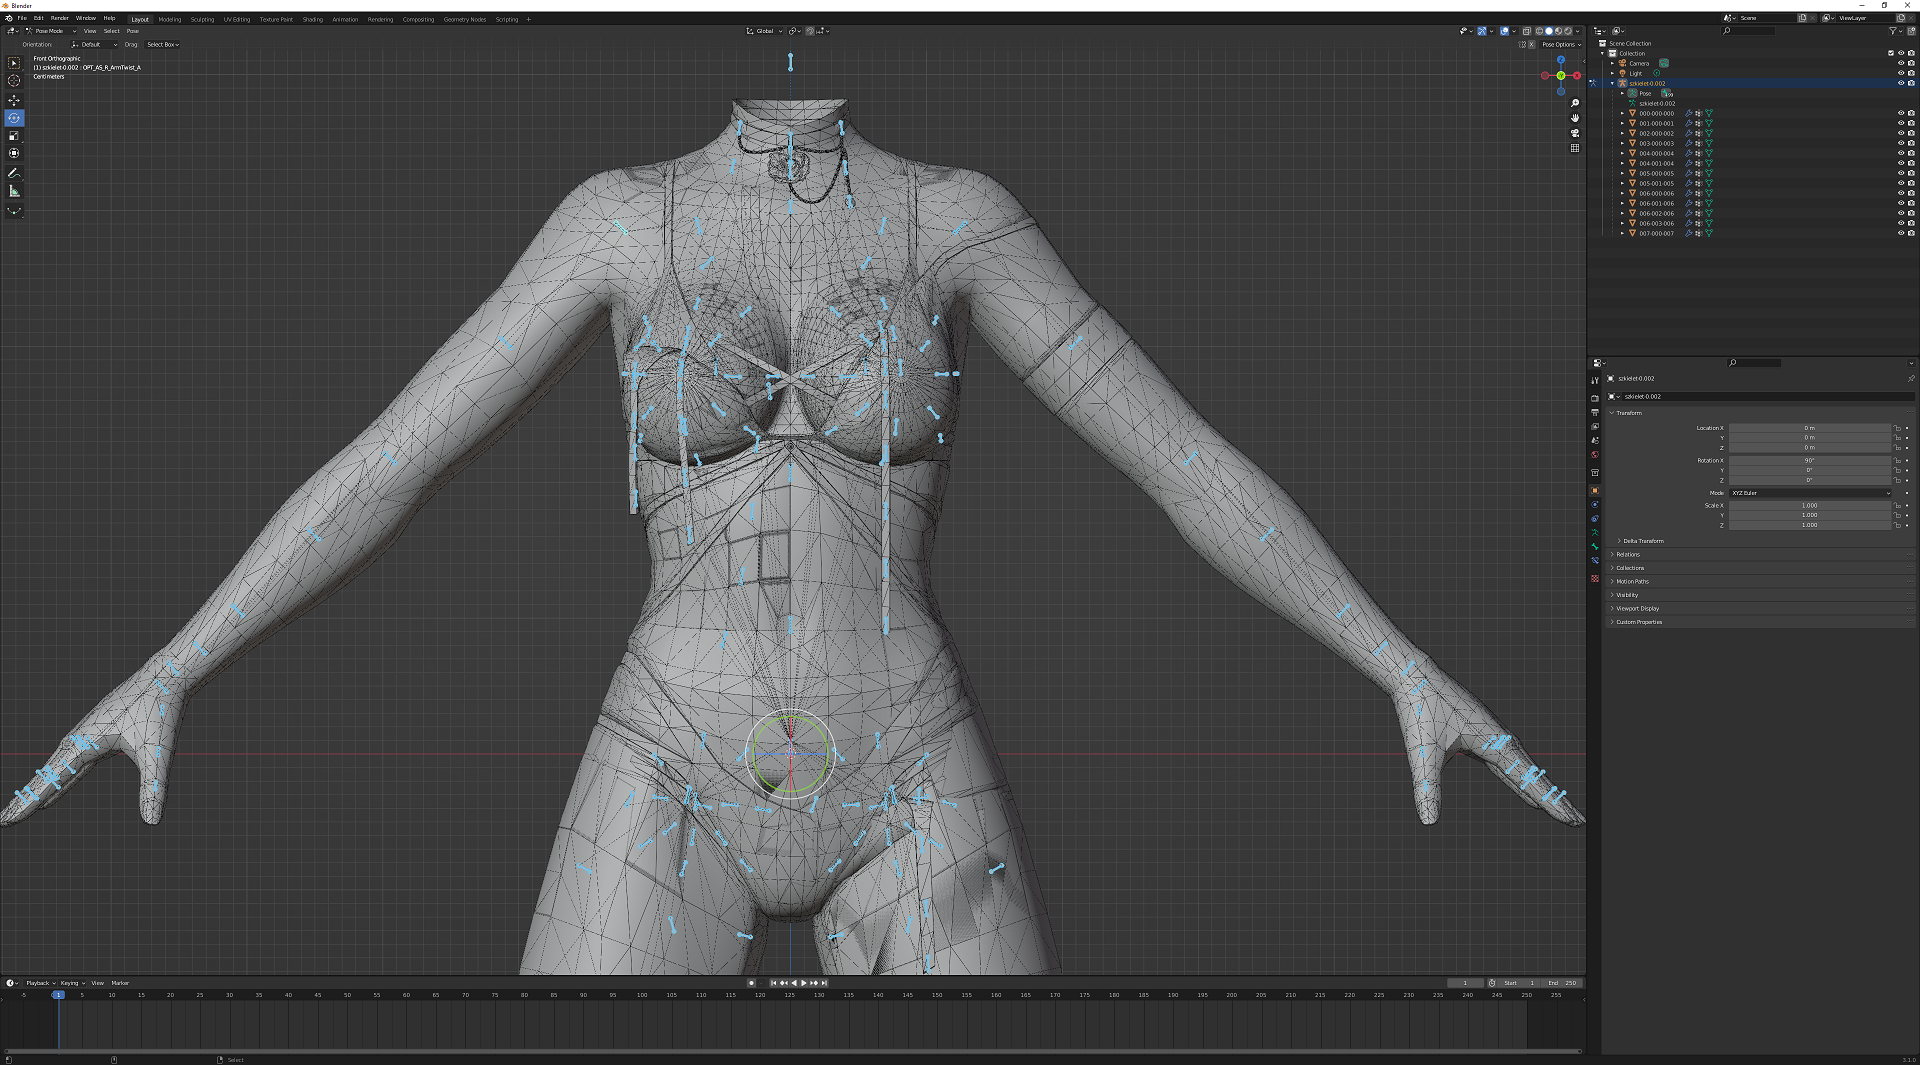Viewport: 1920px width, 1065px height.
Task: Toggle visibility eye of Light object
Action: (1901, 73)
